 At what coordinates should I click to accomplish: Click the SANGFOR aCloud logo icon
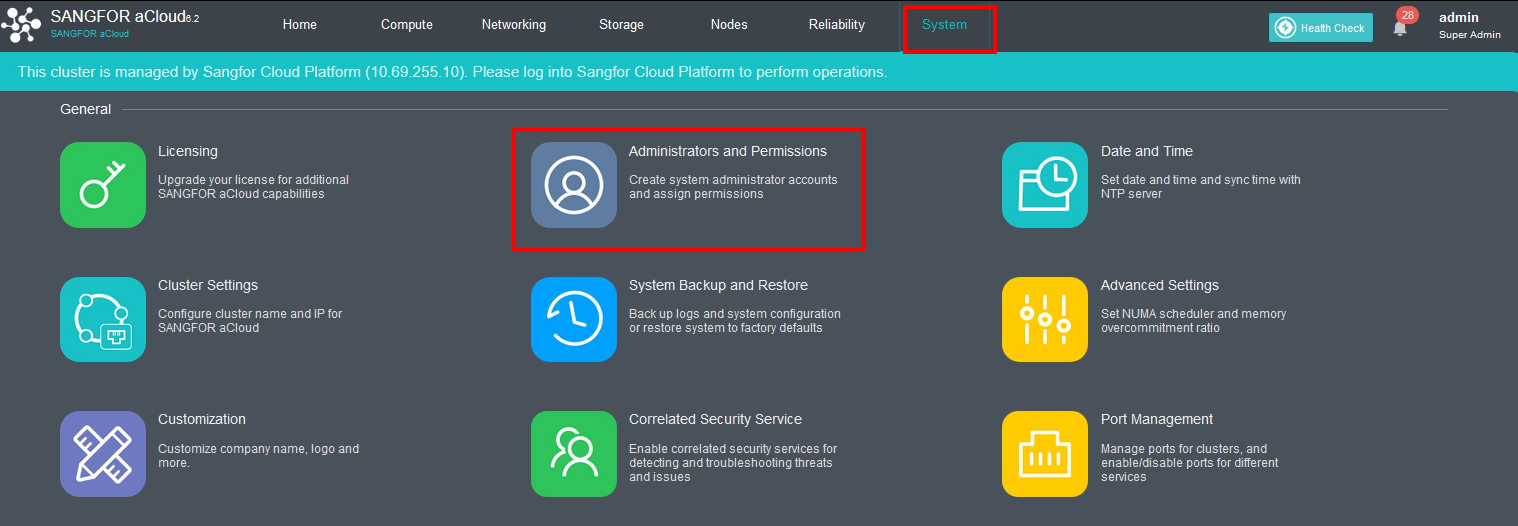21,25
